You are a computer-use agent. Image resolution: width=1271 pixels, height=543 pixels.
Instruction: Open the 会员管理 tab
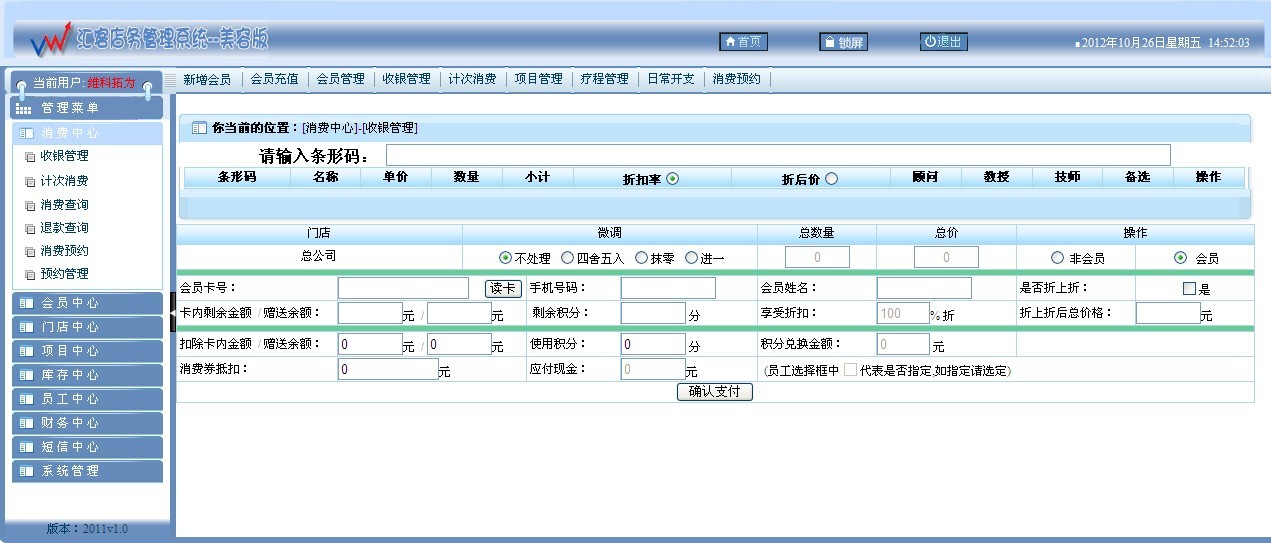click(340, 79)
